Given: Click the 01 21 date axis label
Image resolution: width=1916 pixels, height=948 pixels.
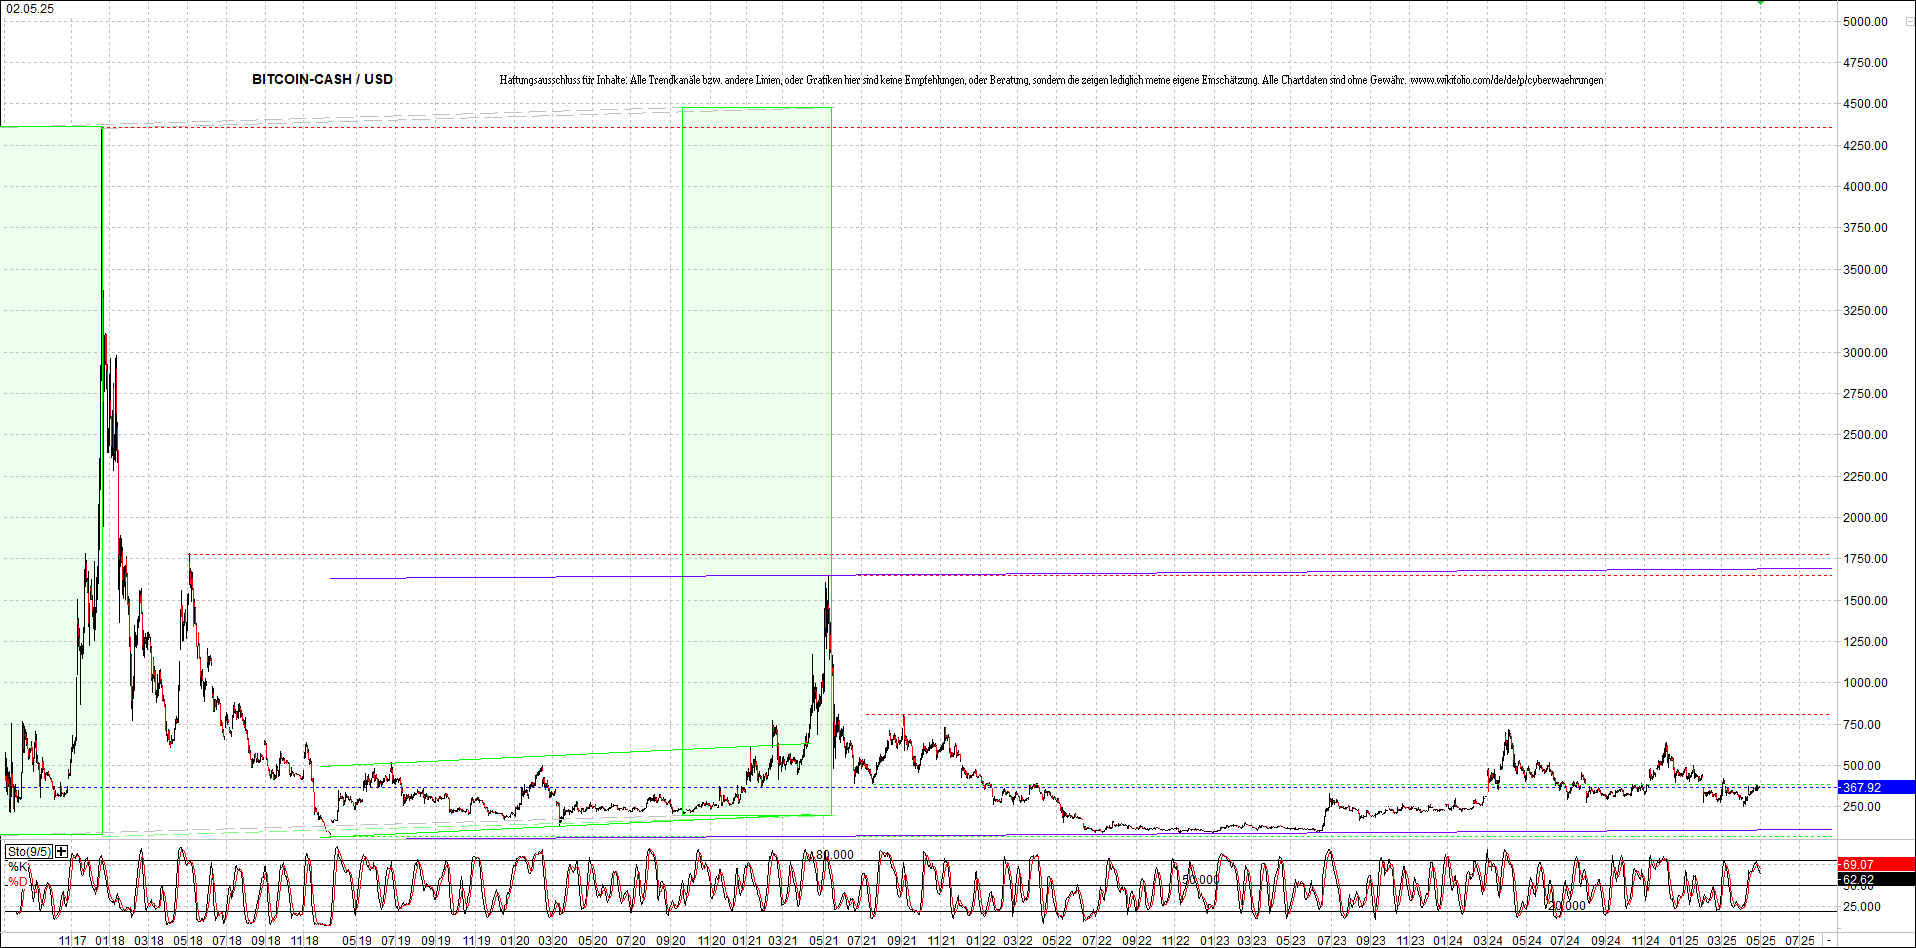Looking at the screenshot, I should pyautogui.click(x=746, y=940).
